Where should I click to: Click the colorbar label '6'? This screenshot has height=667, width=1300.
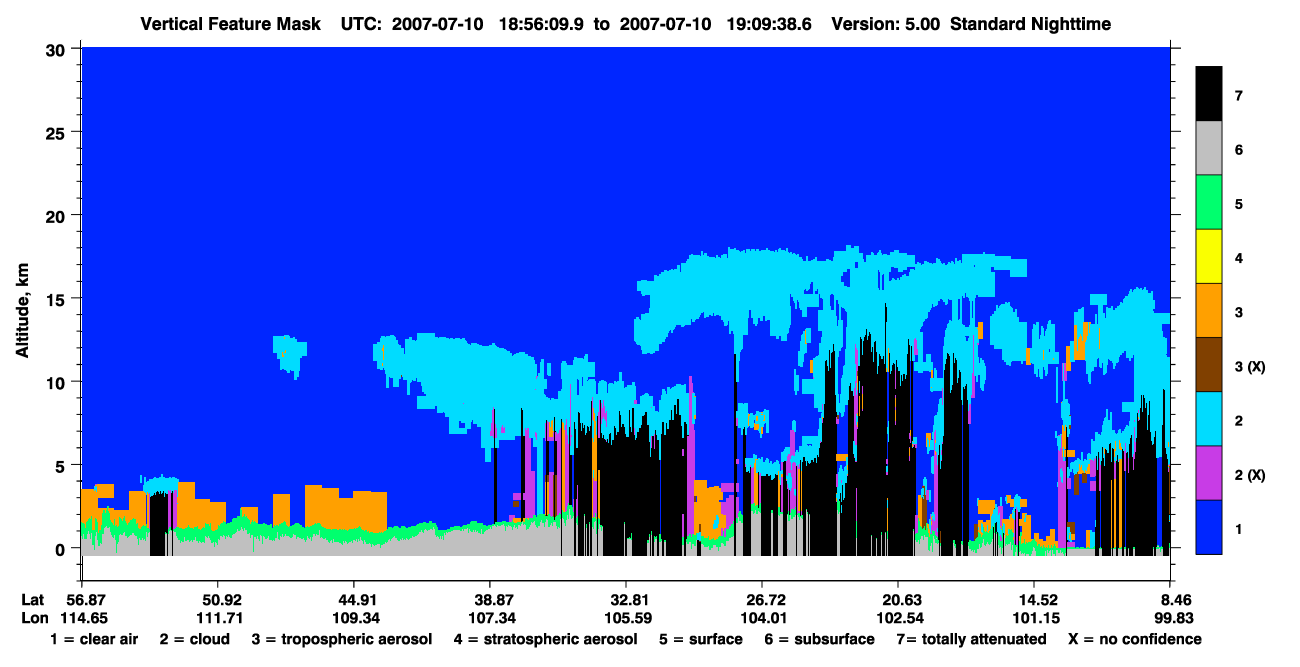[1238, 150]
